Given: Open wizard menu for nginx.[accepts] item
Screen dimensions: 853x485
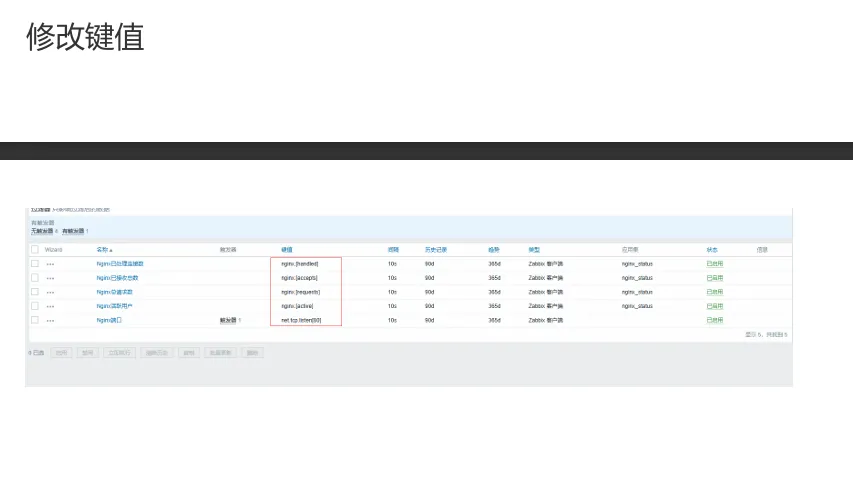Looking at the screenshot, I should tap(50, 278).
